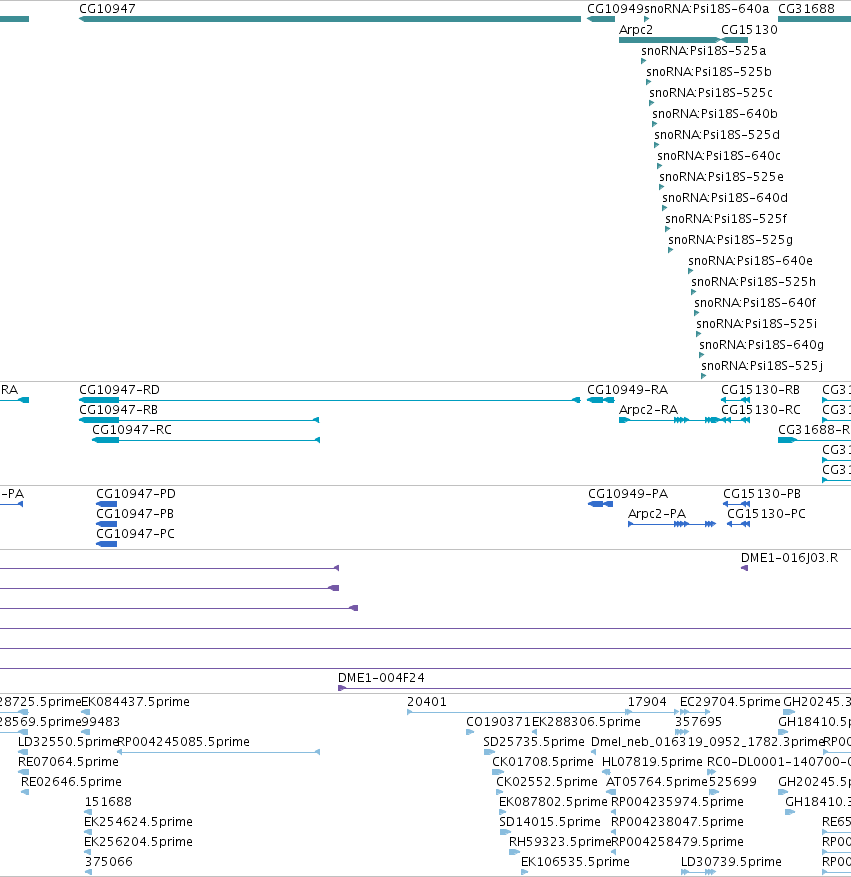Click snoRNA:Psi18S-525b label
851x877 pixels.
click(x=709, y=72)
